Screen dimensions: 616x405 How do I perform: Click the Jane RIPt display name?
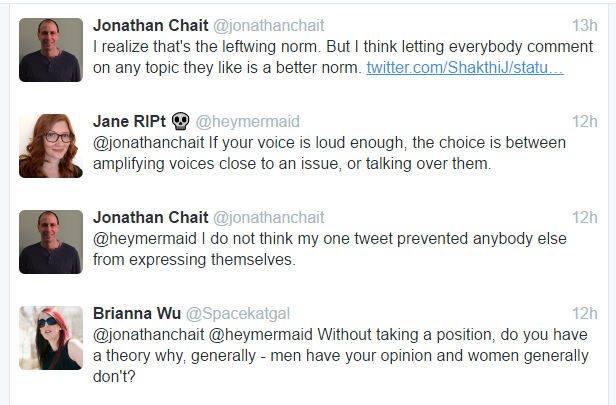click(129, 121)
